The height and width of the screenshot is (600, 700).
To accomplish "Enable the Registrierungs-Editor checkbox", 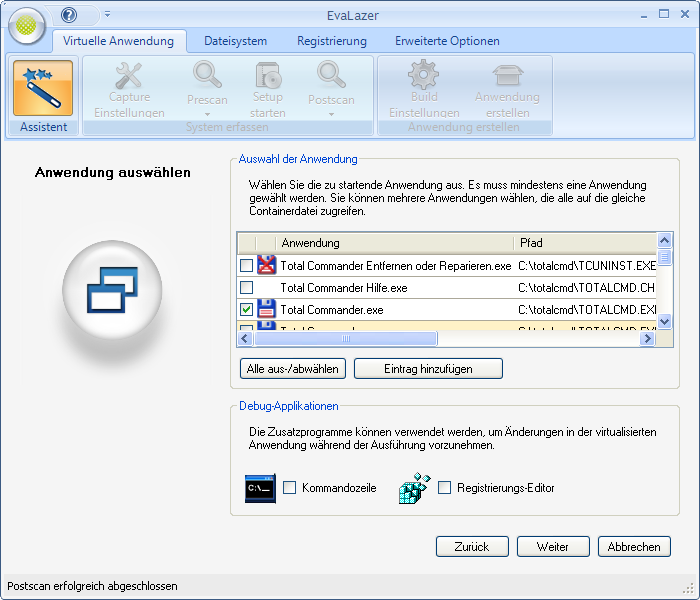I will (x=445, y=488).
